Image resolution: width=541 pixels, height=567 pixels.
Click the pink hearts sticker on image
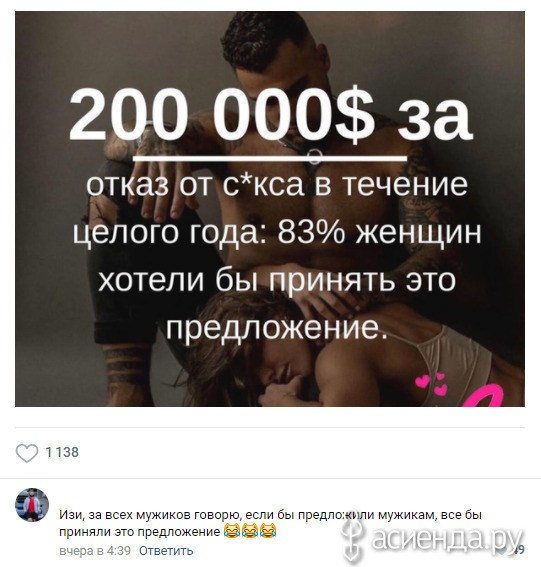pos(432,384)
